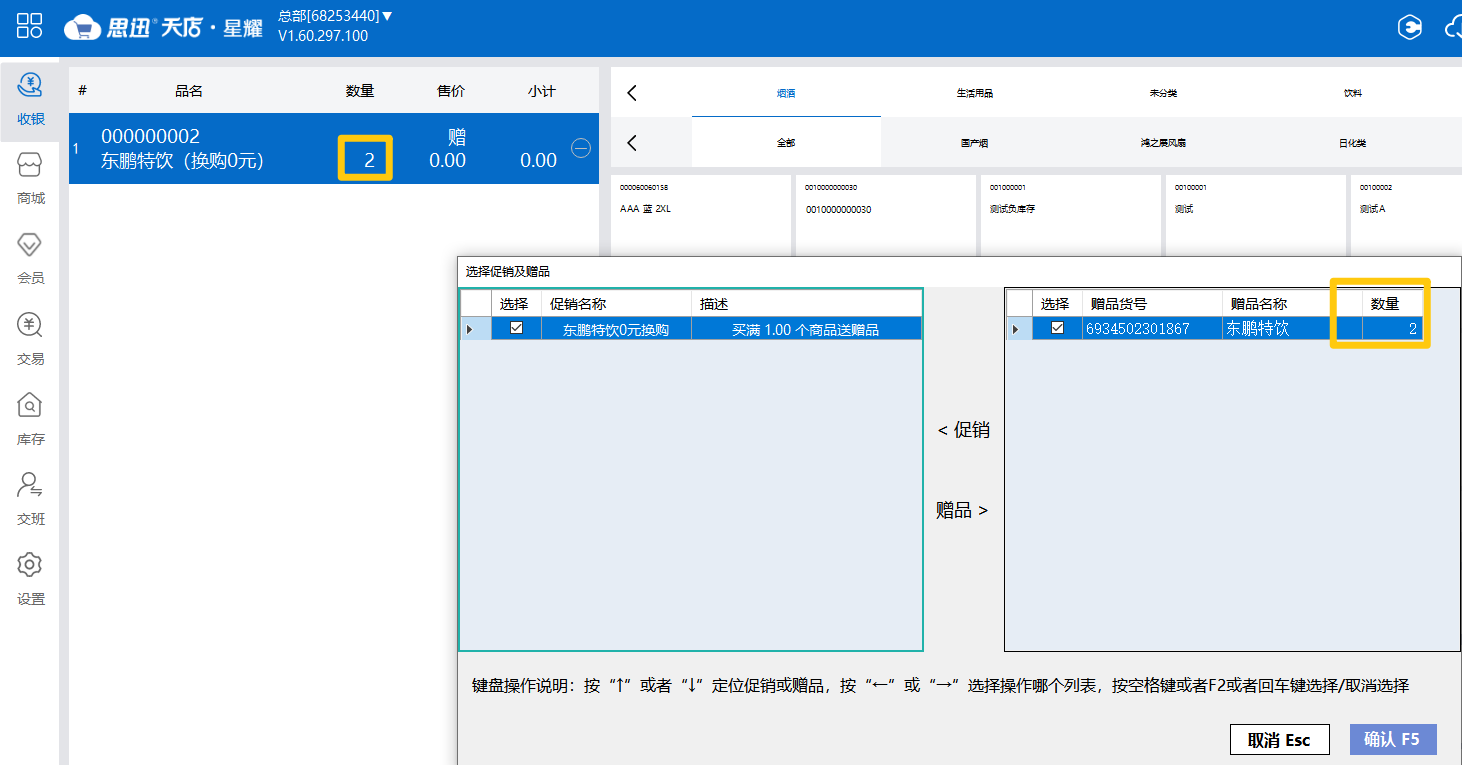
Task: Confirm with the 确认 F5 button
Action: coord(1392,739)
